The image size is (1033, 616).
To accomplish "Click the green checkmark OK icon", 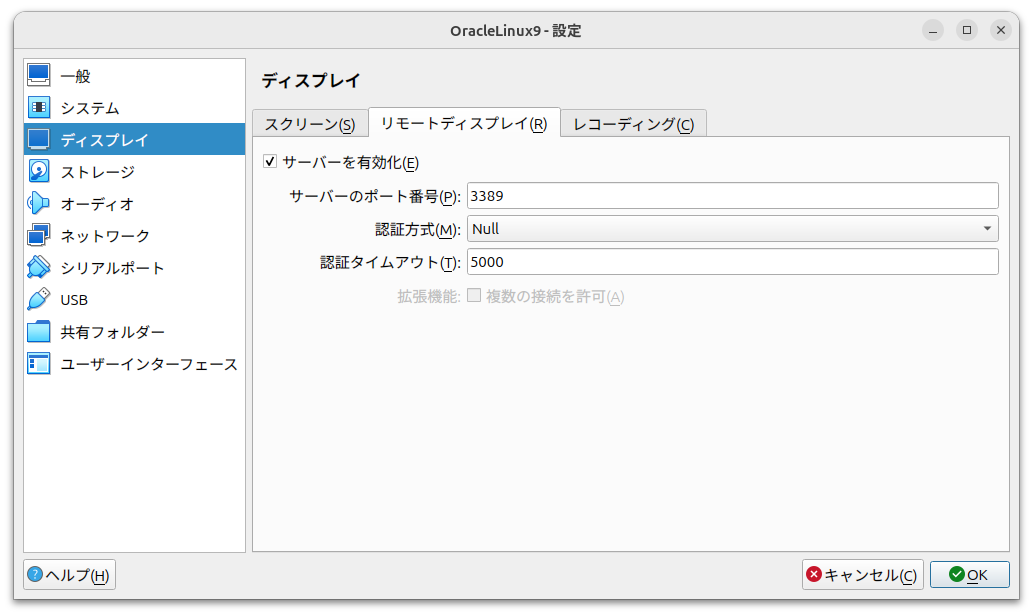I will pos(957,574).
